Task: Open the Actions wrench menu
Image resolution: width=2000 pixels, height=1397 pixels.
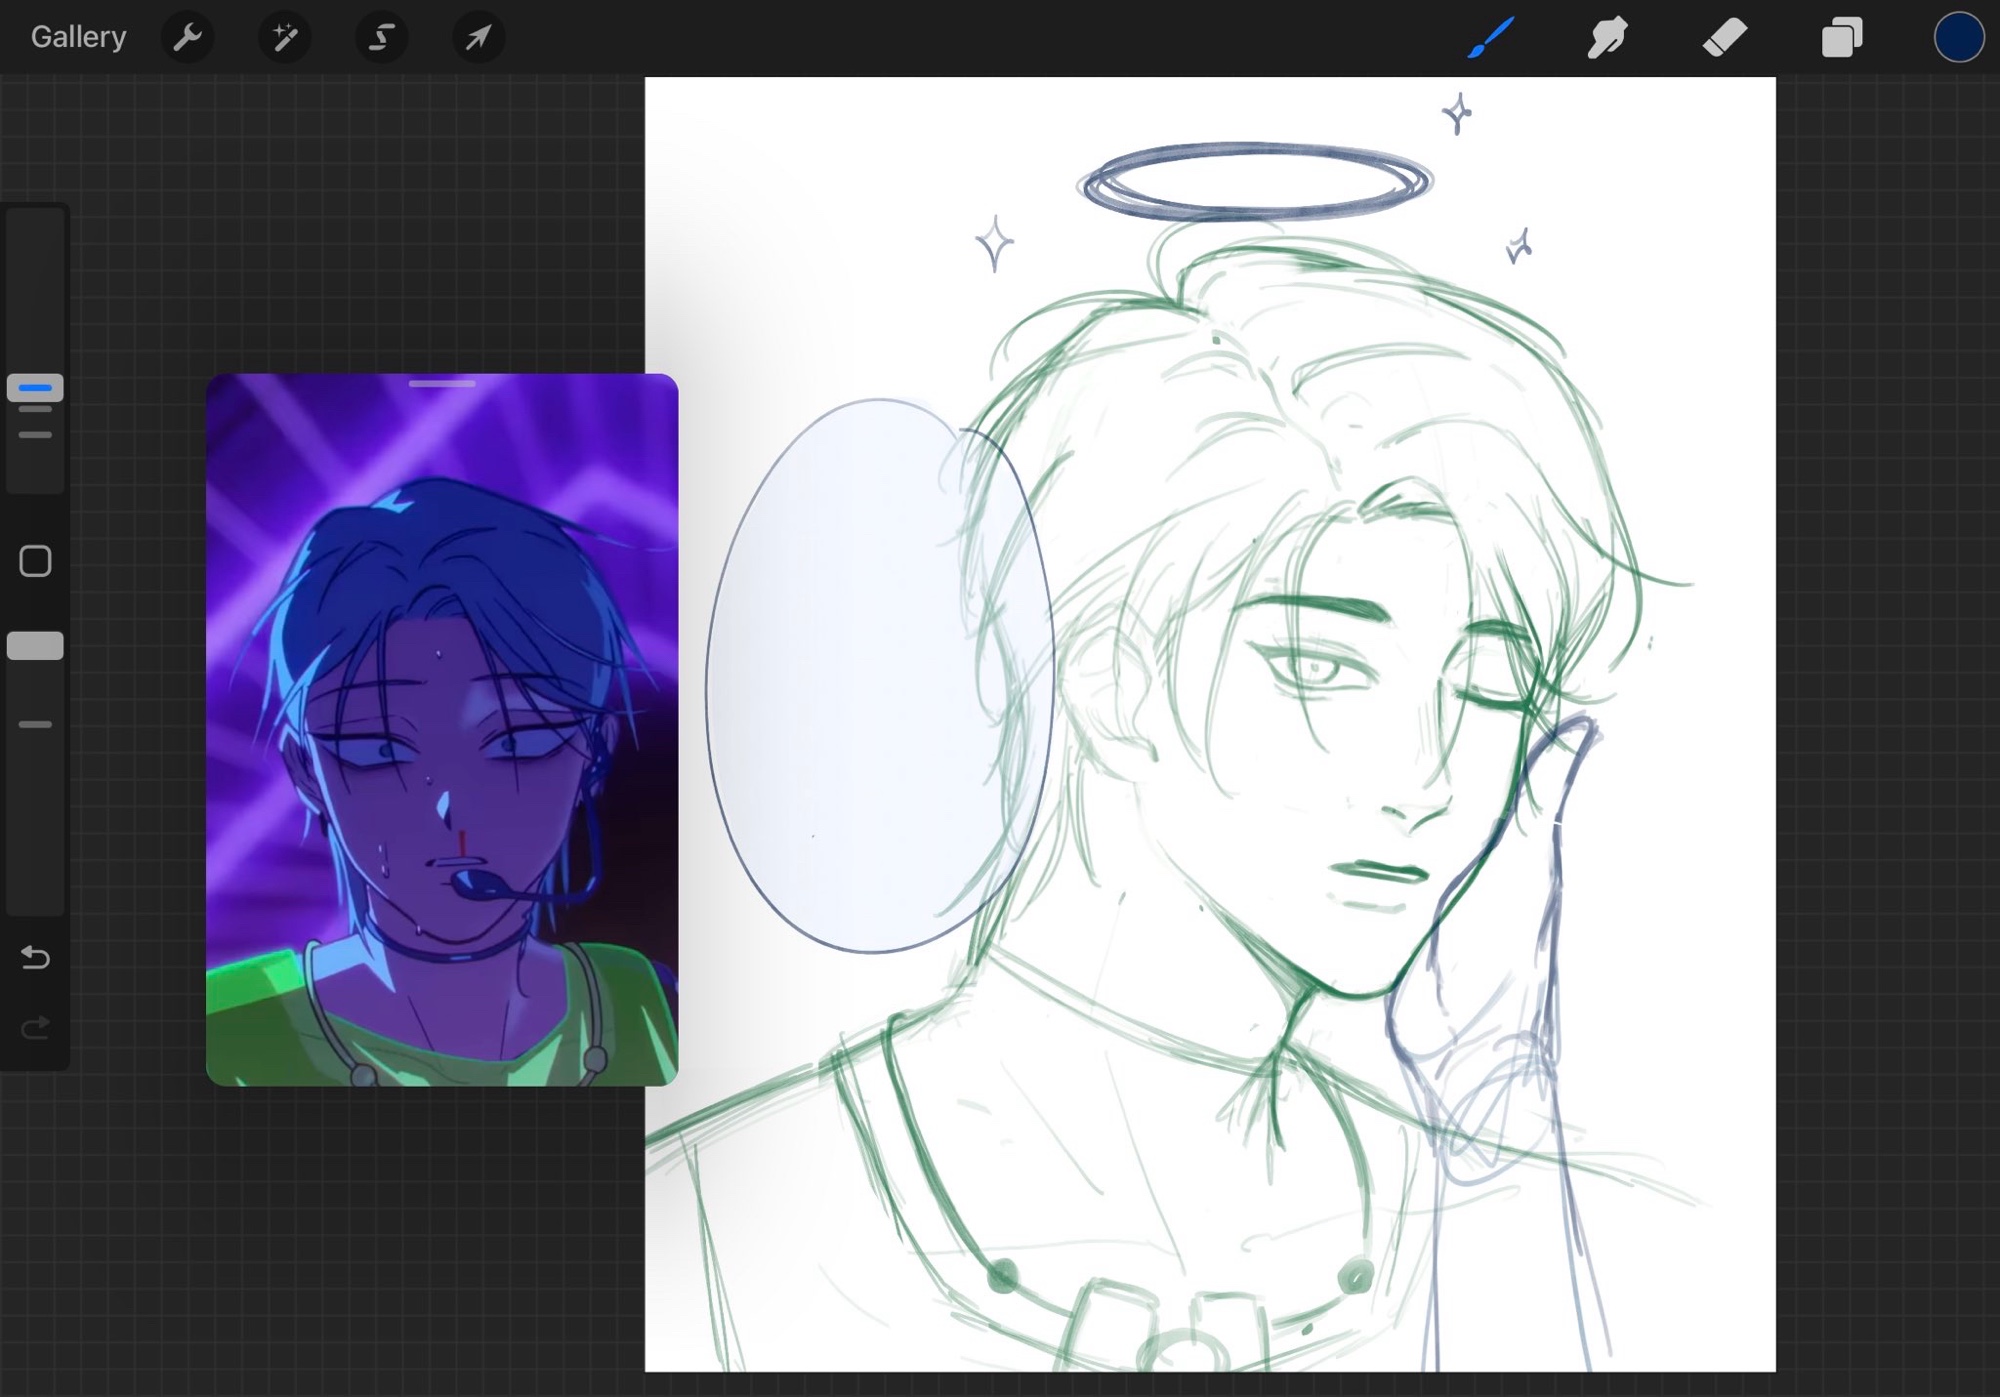Action: point(187,38)
